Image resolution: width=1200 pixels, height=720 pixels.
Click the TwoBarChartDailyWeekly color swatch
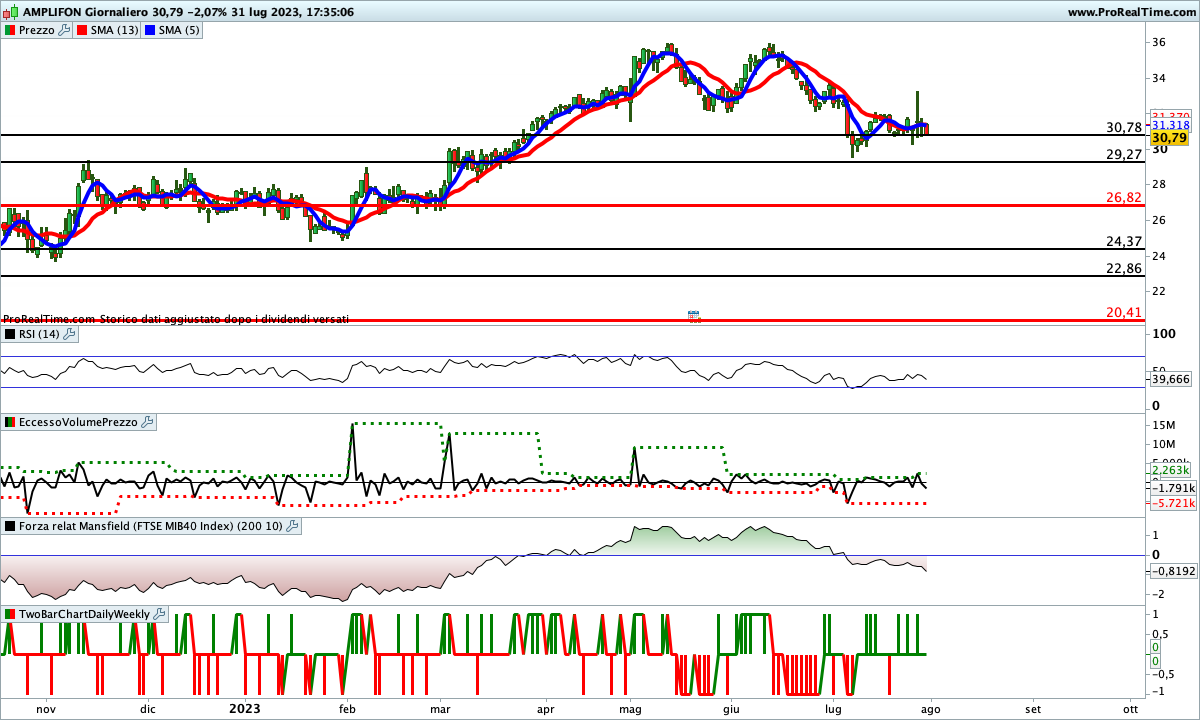[10, 614]
